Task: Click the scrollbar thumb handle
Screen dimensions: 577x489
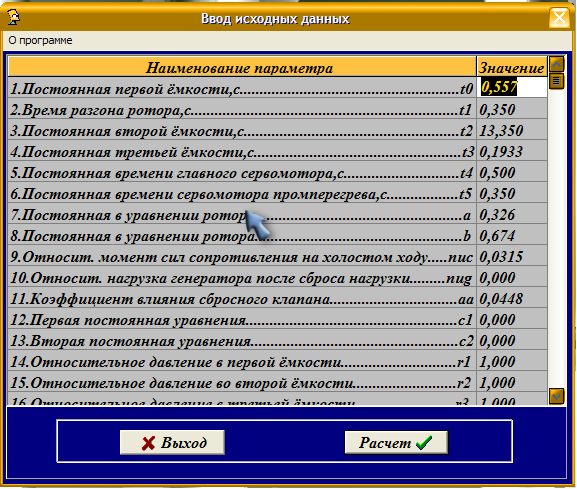Action: click(556, 81)
